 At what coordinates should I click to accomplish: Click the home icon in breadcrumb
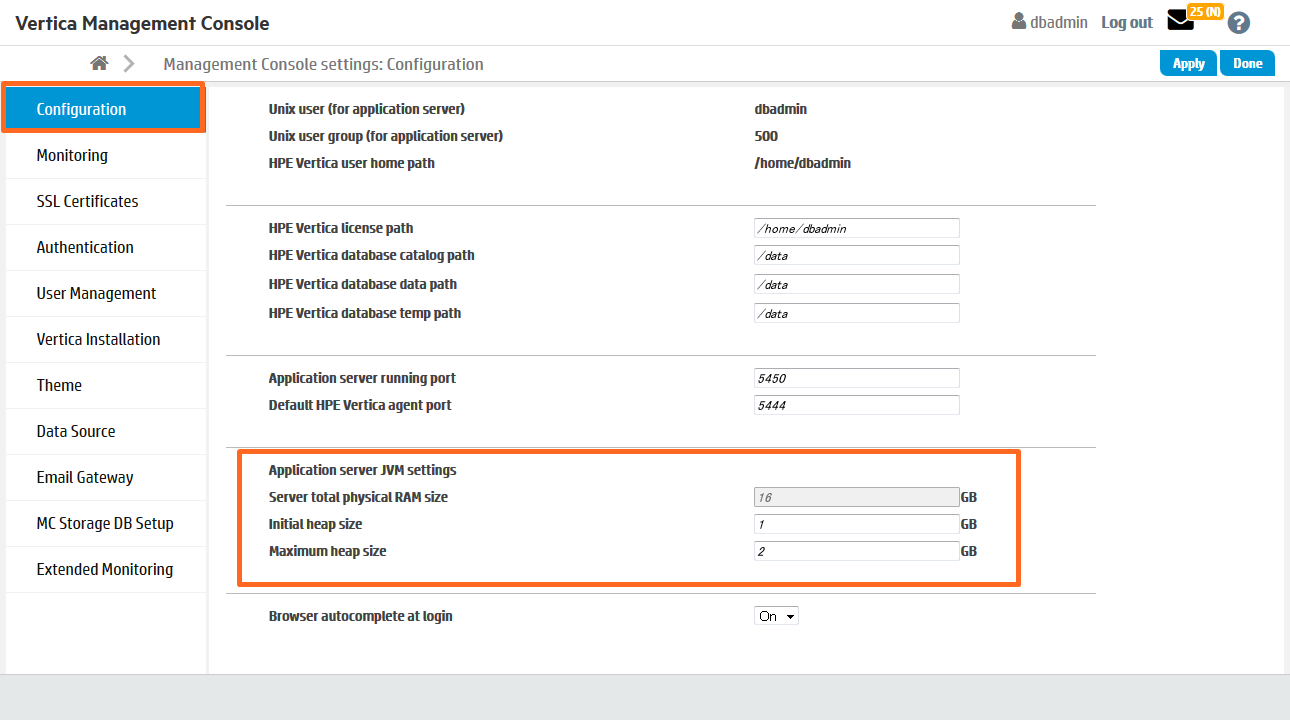99,64
